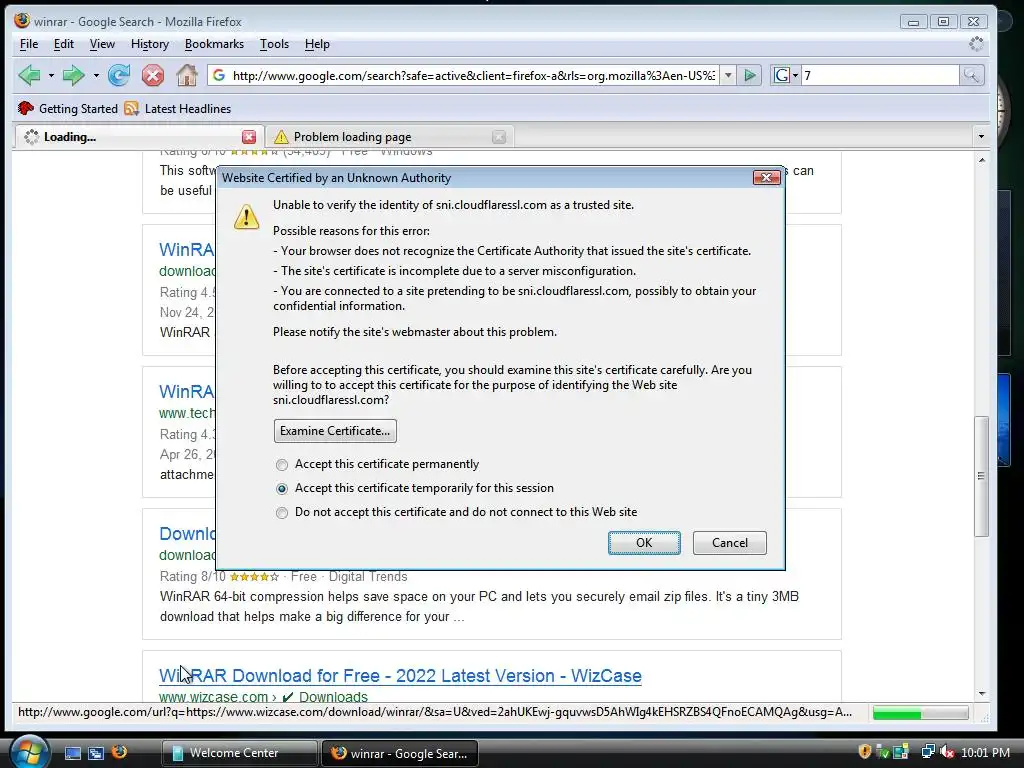Go to the Home page

(187, 76)
